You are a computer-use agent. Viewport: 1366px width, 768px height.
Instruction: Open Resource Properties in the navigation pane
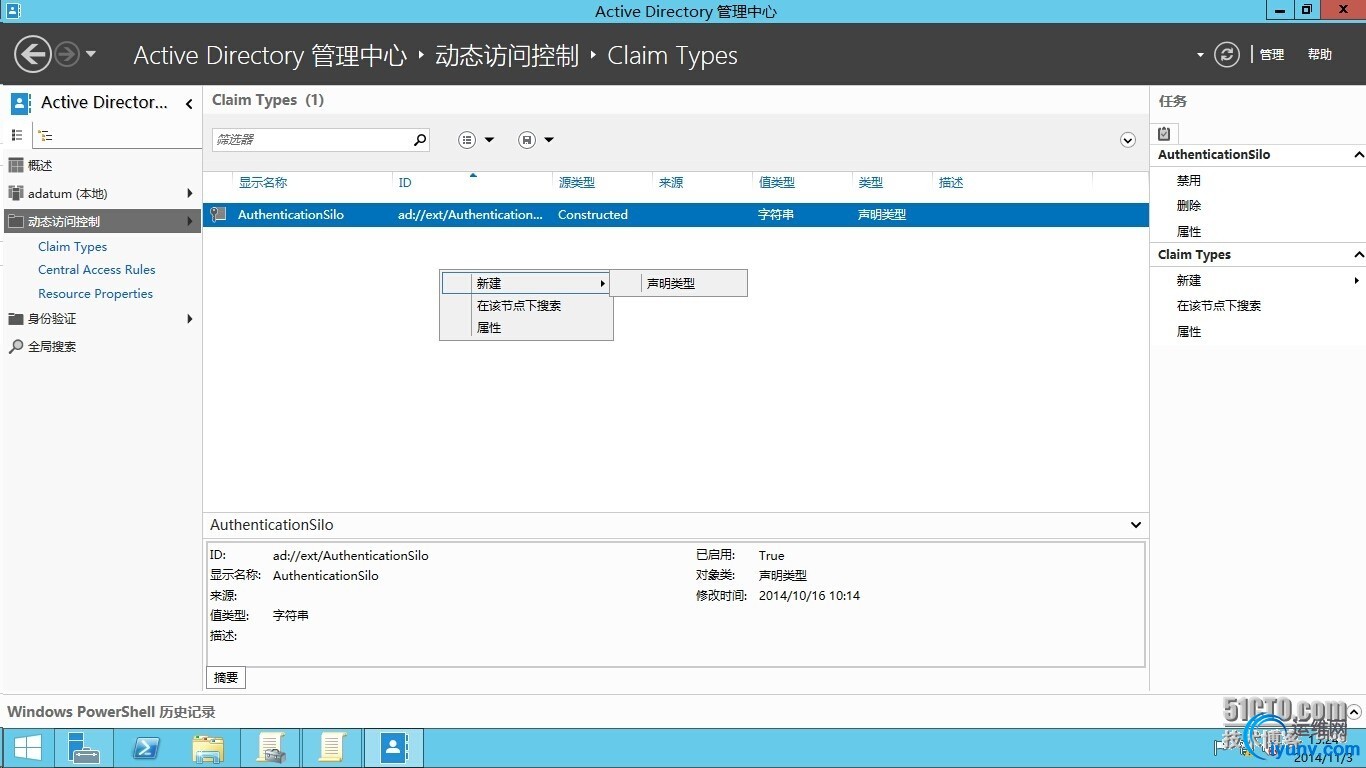pos(96,294)
